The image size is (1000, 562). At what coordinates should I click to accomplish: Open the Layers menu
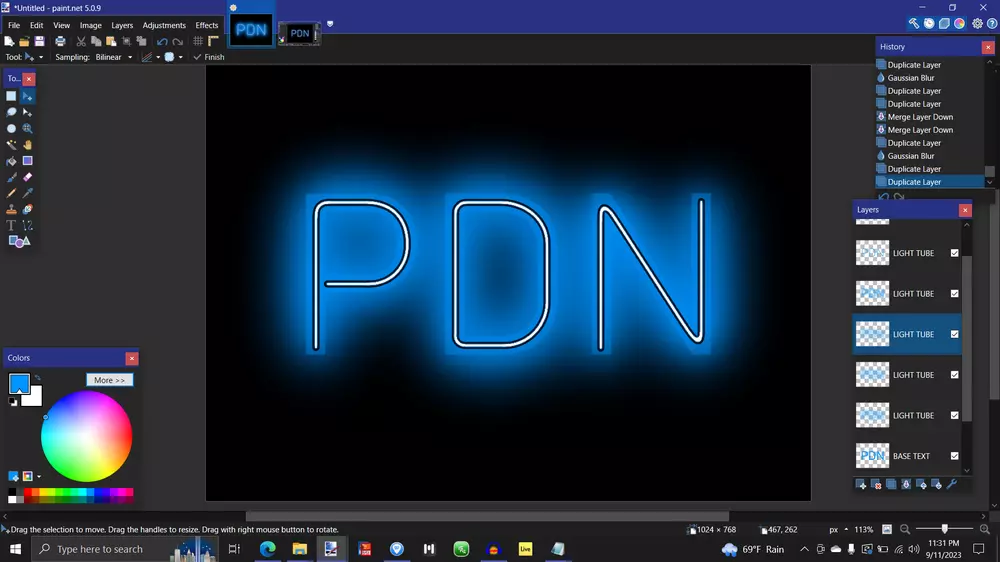point(122,25)
